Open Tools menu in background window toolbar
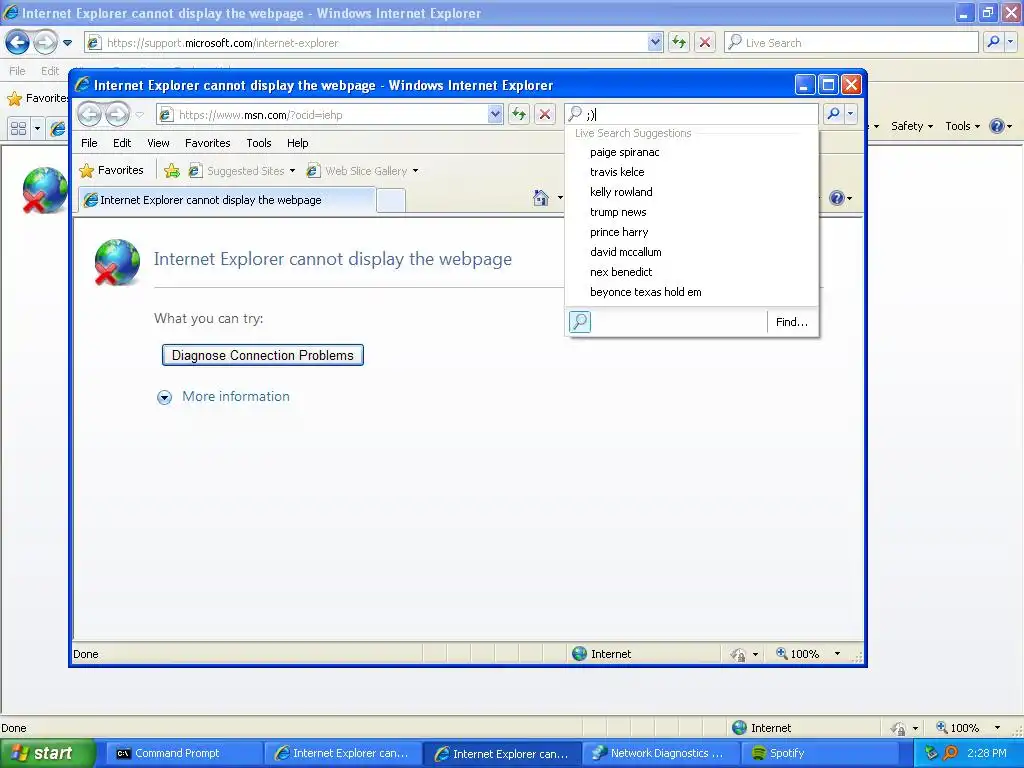Image resolution: width=1024 pixels, height=768 pixels. coord(963,127)
